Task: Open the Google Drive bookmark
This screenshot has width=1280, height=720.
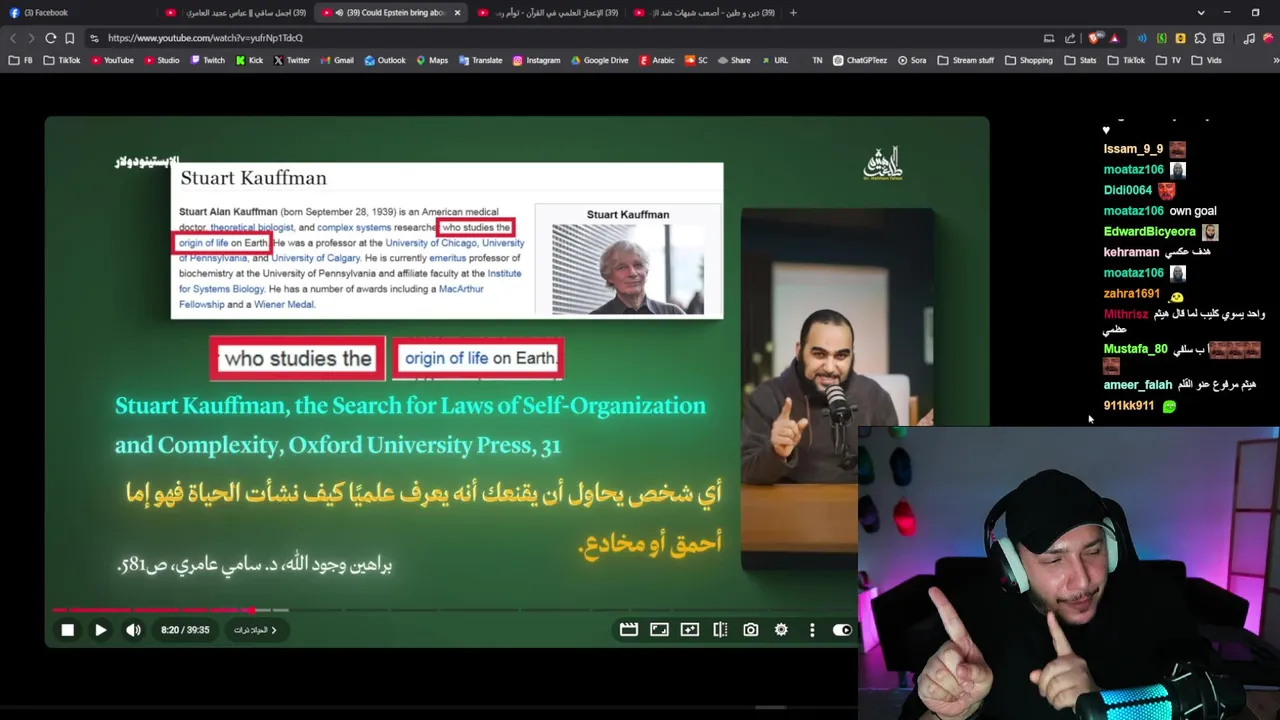Action: (599, 60)
